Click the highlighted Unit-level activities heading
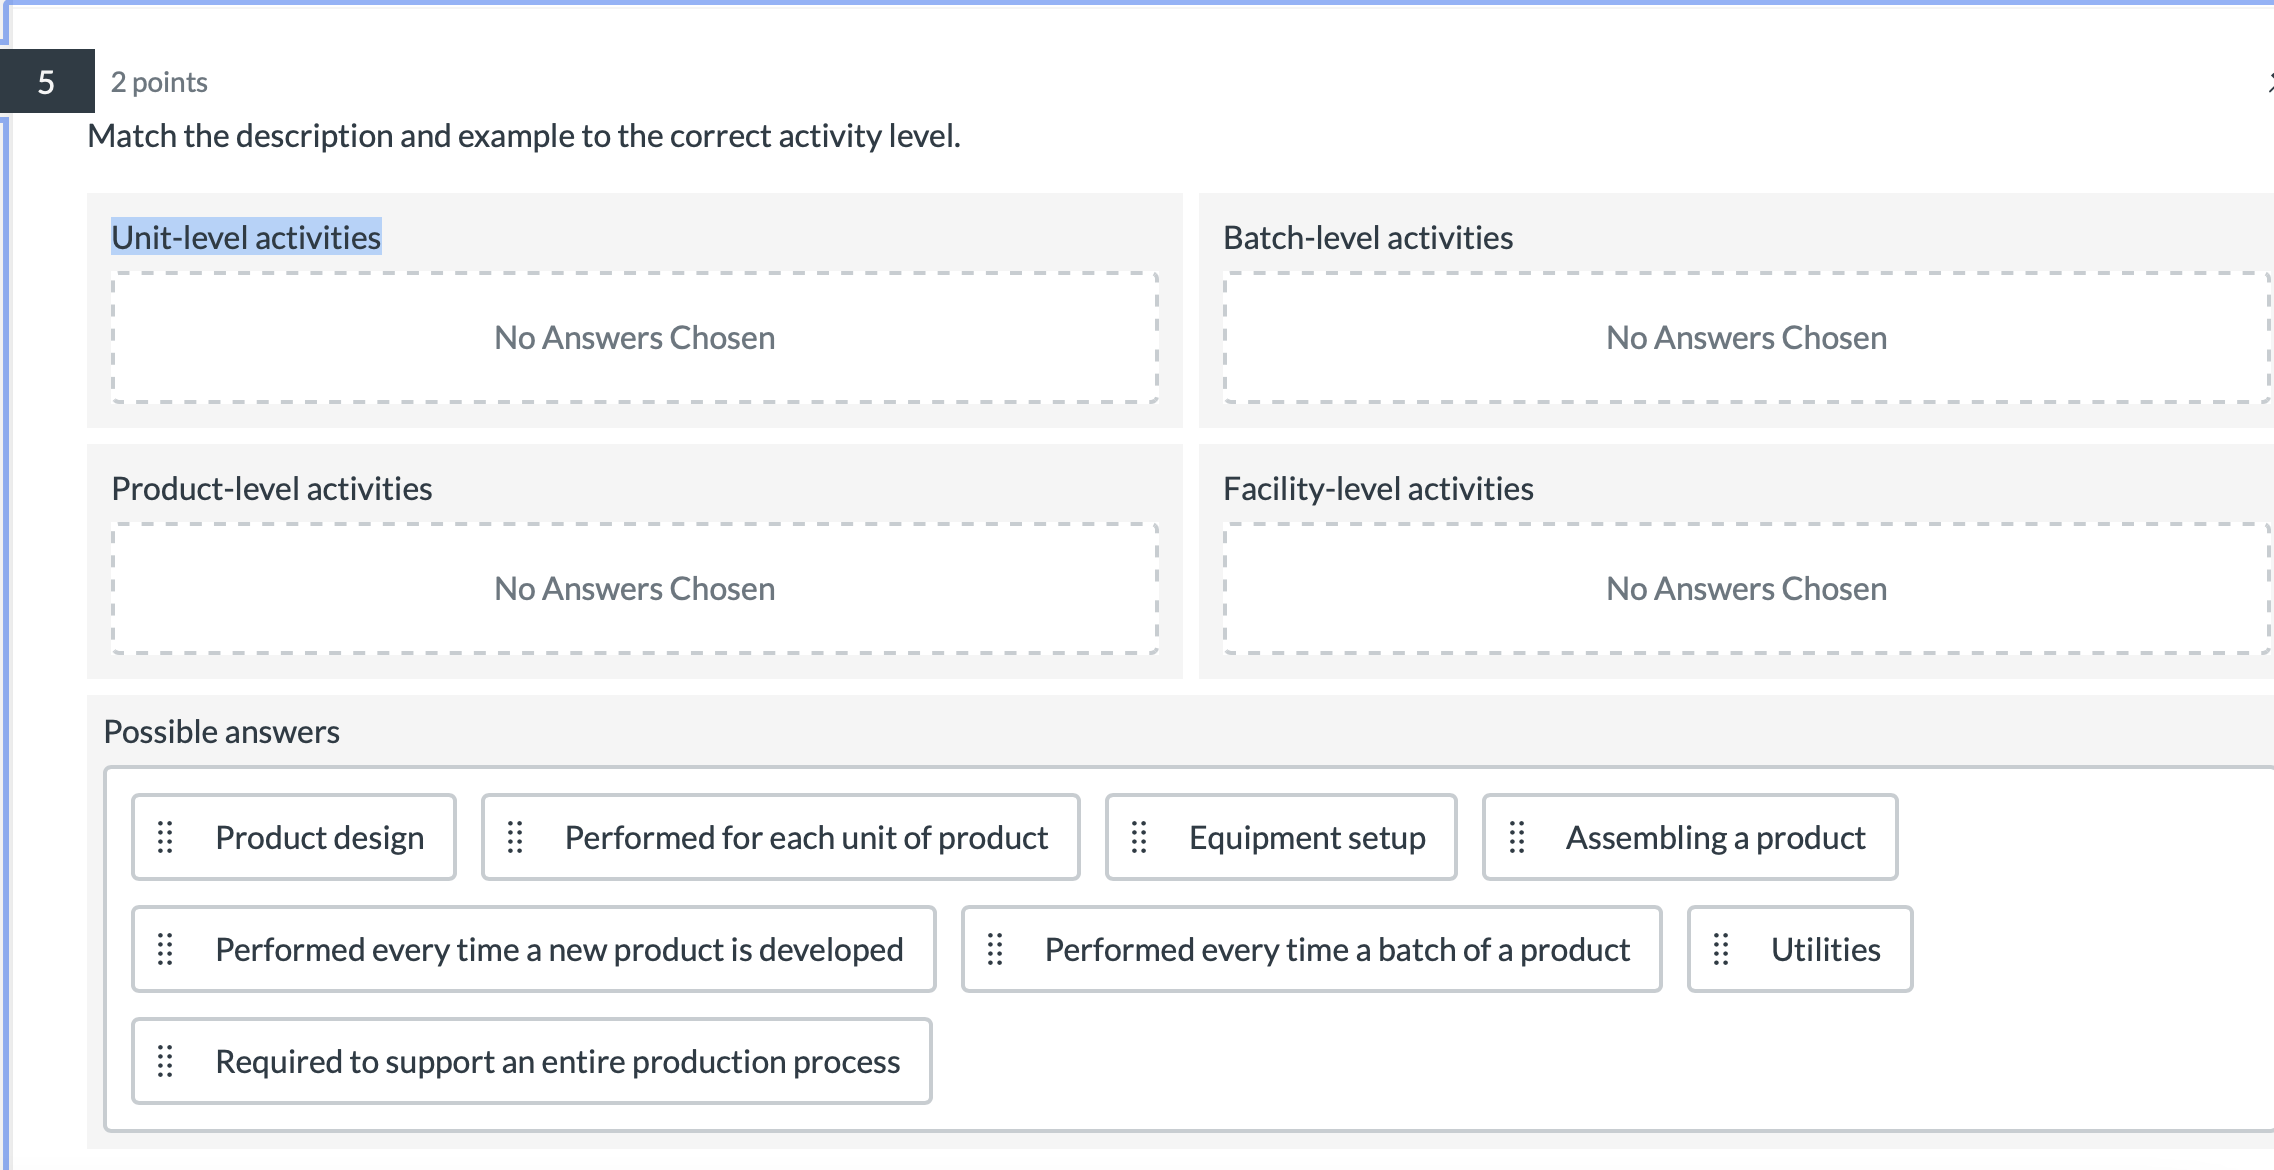The image size is (2274, 1170). click(246, 237)
